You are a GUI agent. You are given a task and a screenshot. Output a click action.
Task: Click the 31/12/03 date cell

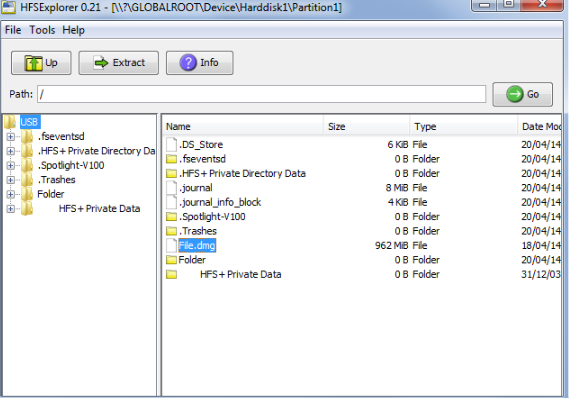pos(541,274)
